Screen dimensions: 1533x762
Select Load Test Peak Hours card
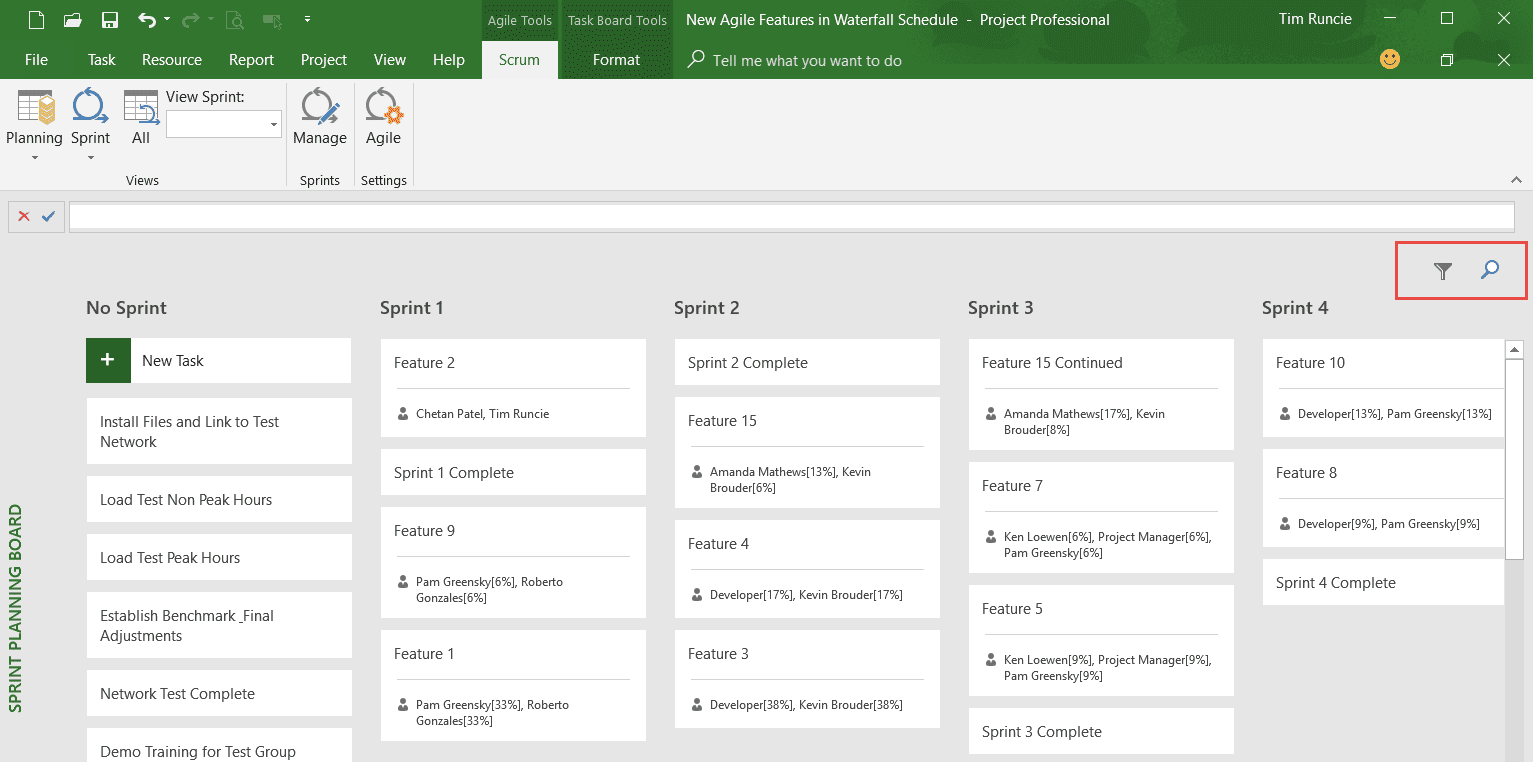219,557
